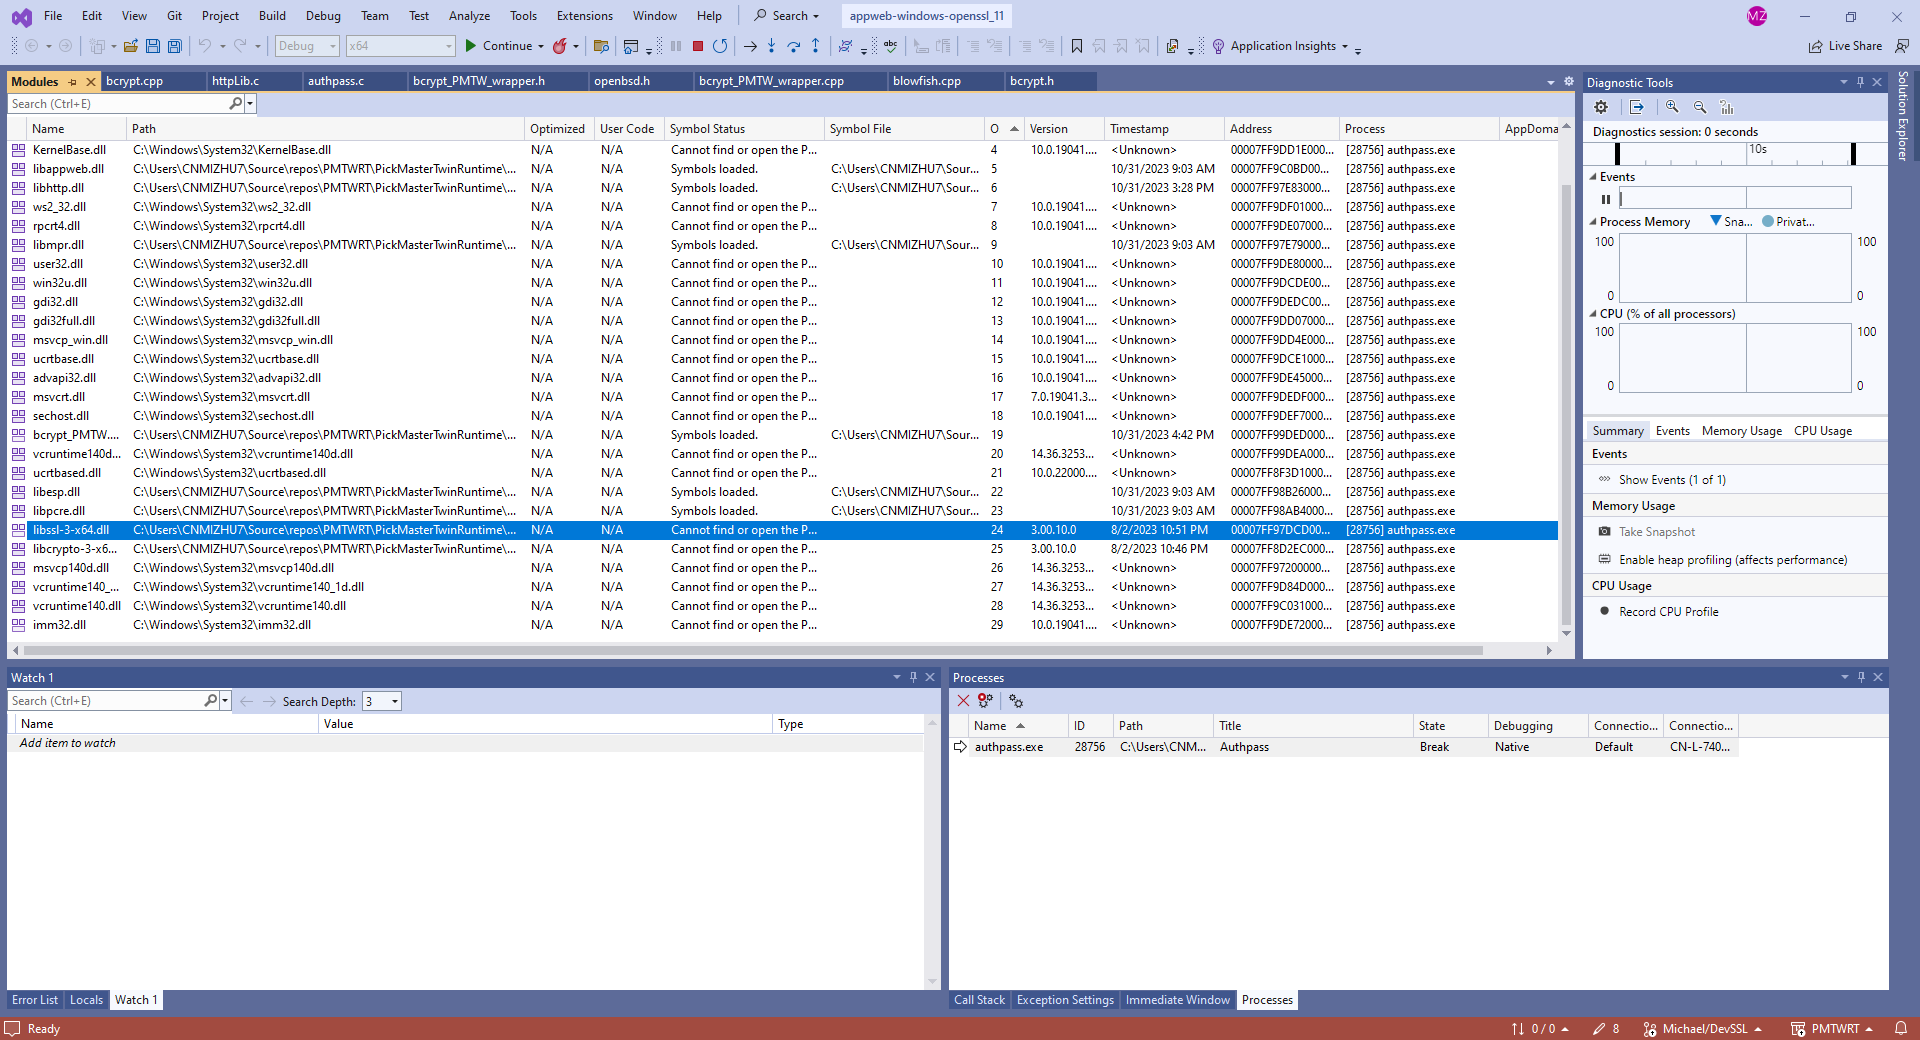The image size is (1920, 1040).
Task: Click the pin icon on the Modules tab
Action: coord(73,82)
